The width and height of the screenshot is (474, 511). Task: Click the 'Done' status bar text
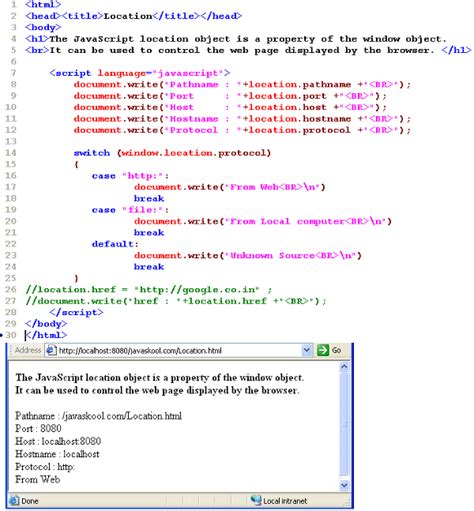click(x=30, y=501)
